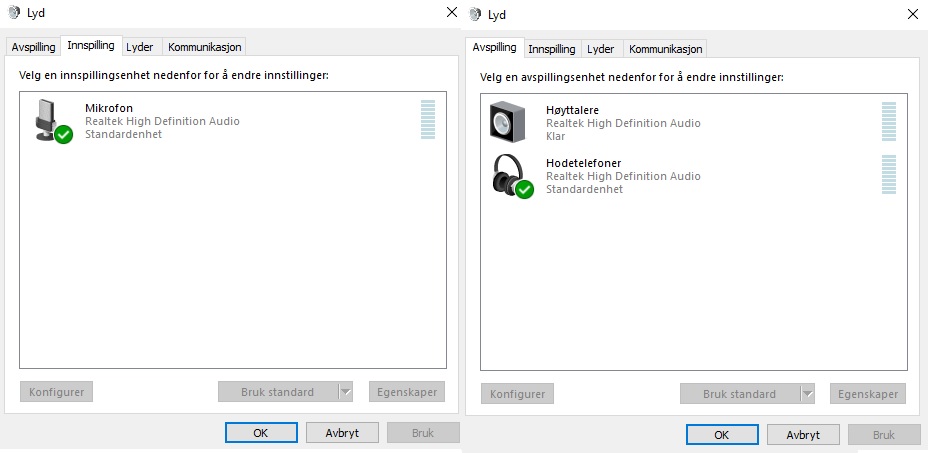Click Bruk standard in right window
The image size is (930, 453).
pyautogui.click(x=739, y=394)
